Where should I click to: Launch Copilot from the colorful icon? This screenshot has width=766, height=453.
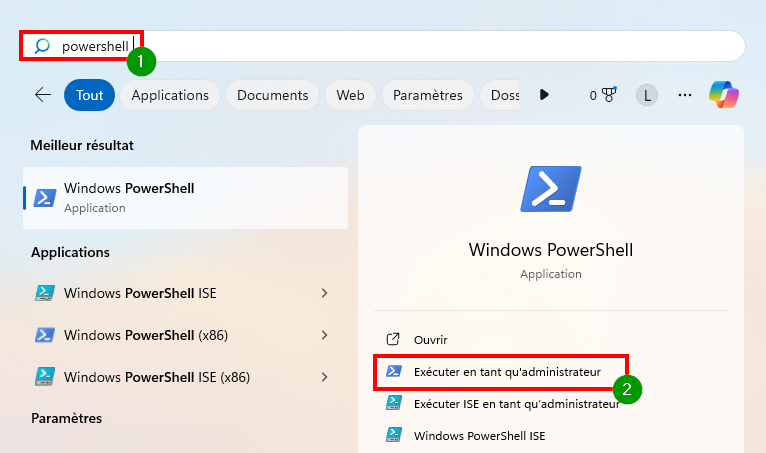(724, 94)
